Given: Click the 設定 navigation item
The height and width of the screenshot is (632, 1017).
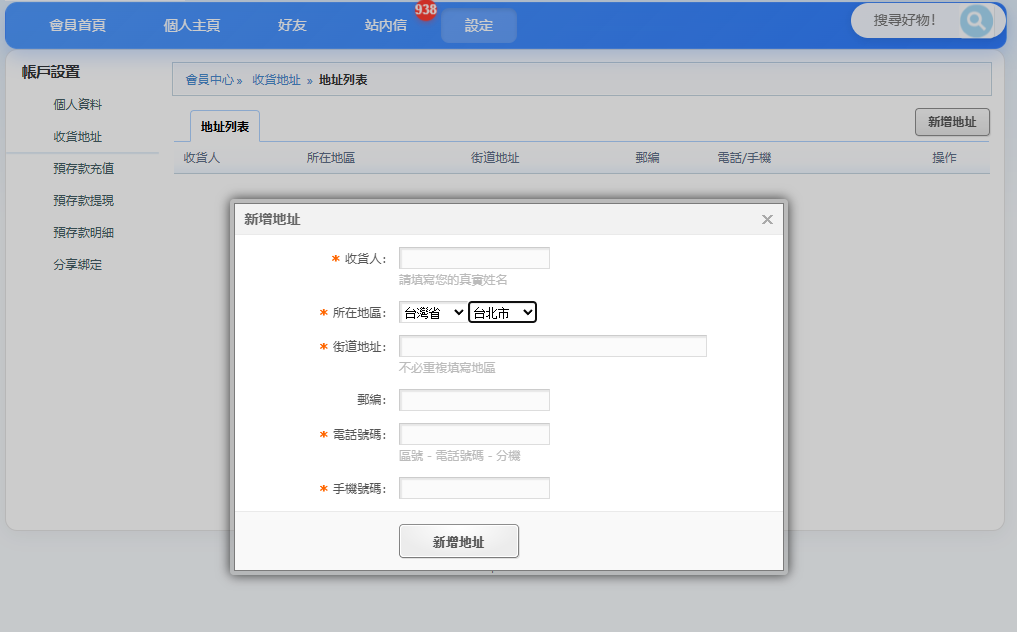Looking at the screenshot, I should point(479,26).
